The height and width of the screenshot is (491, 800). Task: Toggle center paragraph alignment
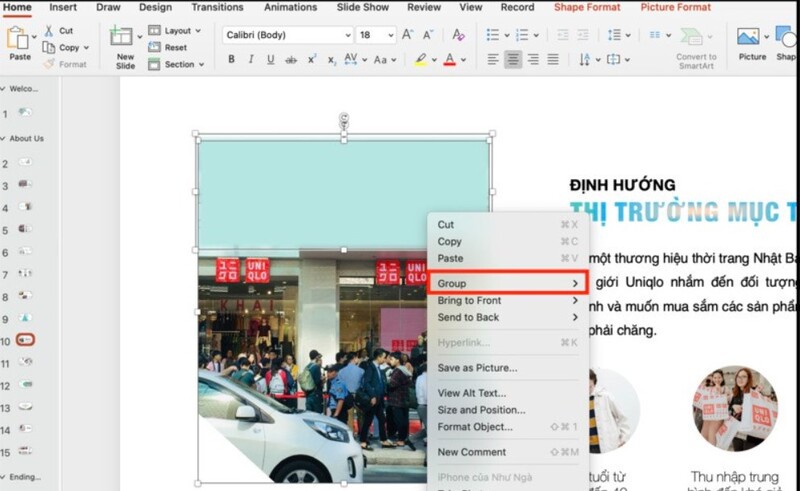tap(513, 60)
